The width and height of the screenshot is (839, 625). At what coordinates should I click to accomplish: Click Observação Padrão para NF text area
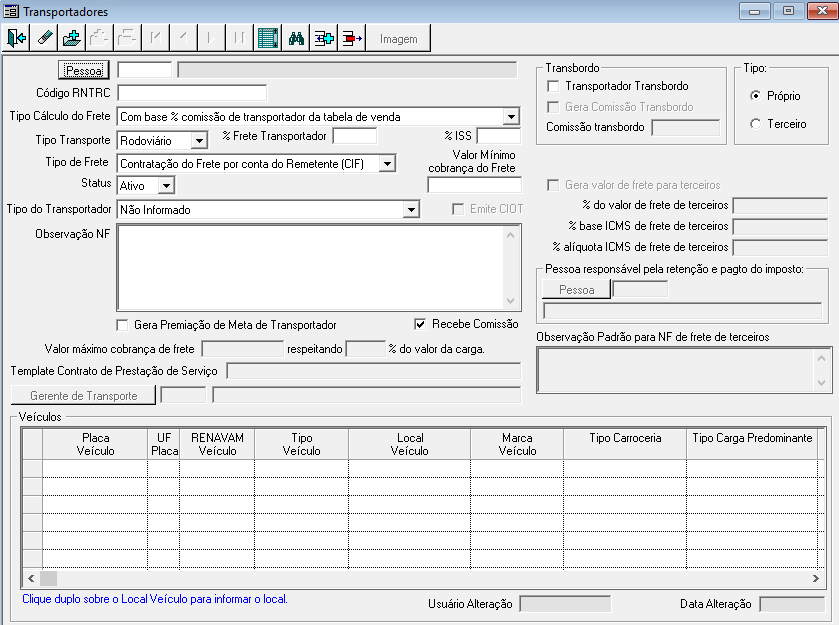pyautogui.click(x=684, y=370)
